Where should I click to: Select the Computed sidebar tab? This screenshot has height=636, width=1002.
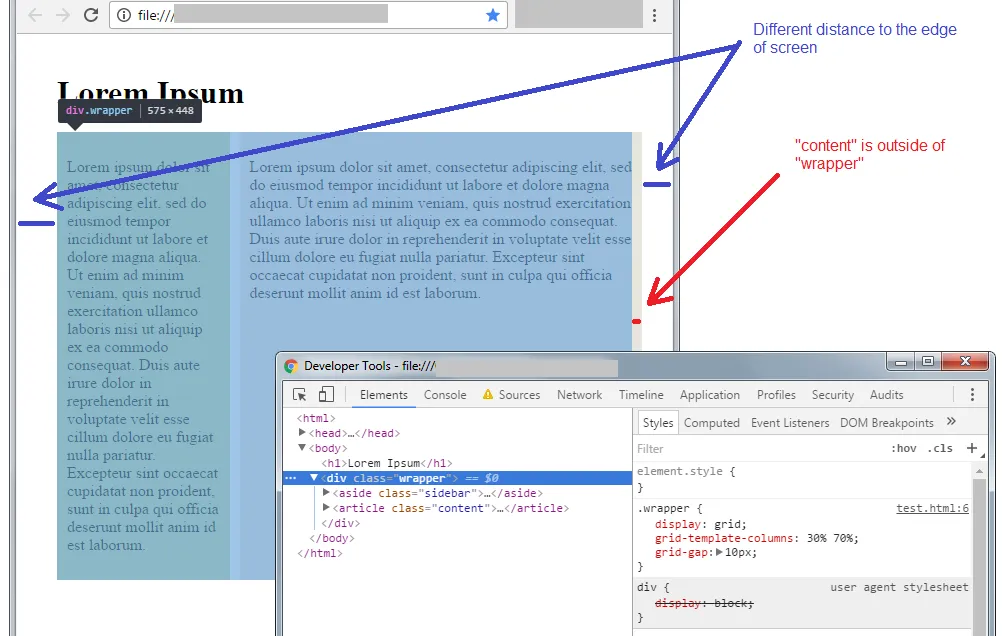click(x=712, y=423)
